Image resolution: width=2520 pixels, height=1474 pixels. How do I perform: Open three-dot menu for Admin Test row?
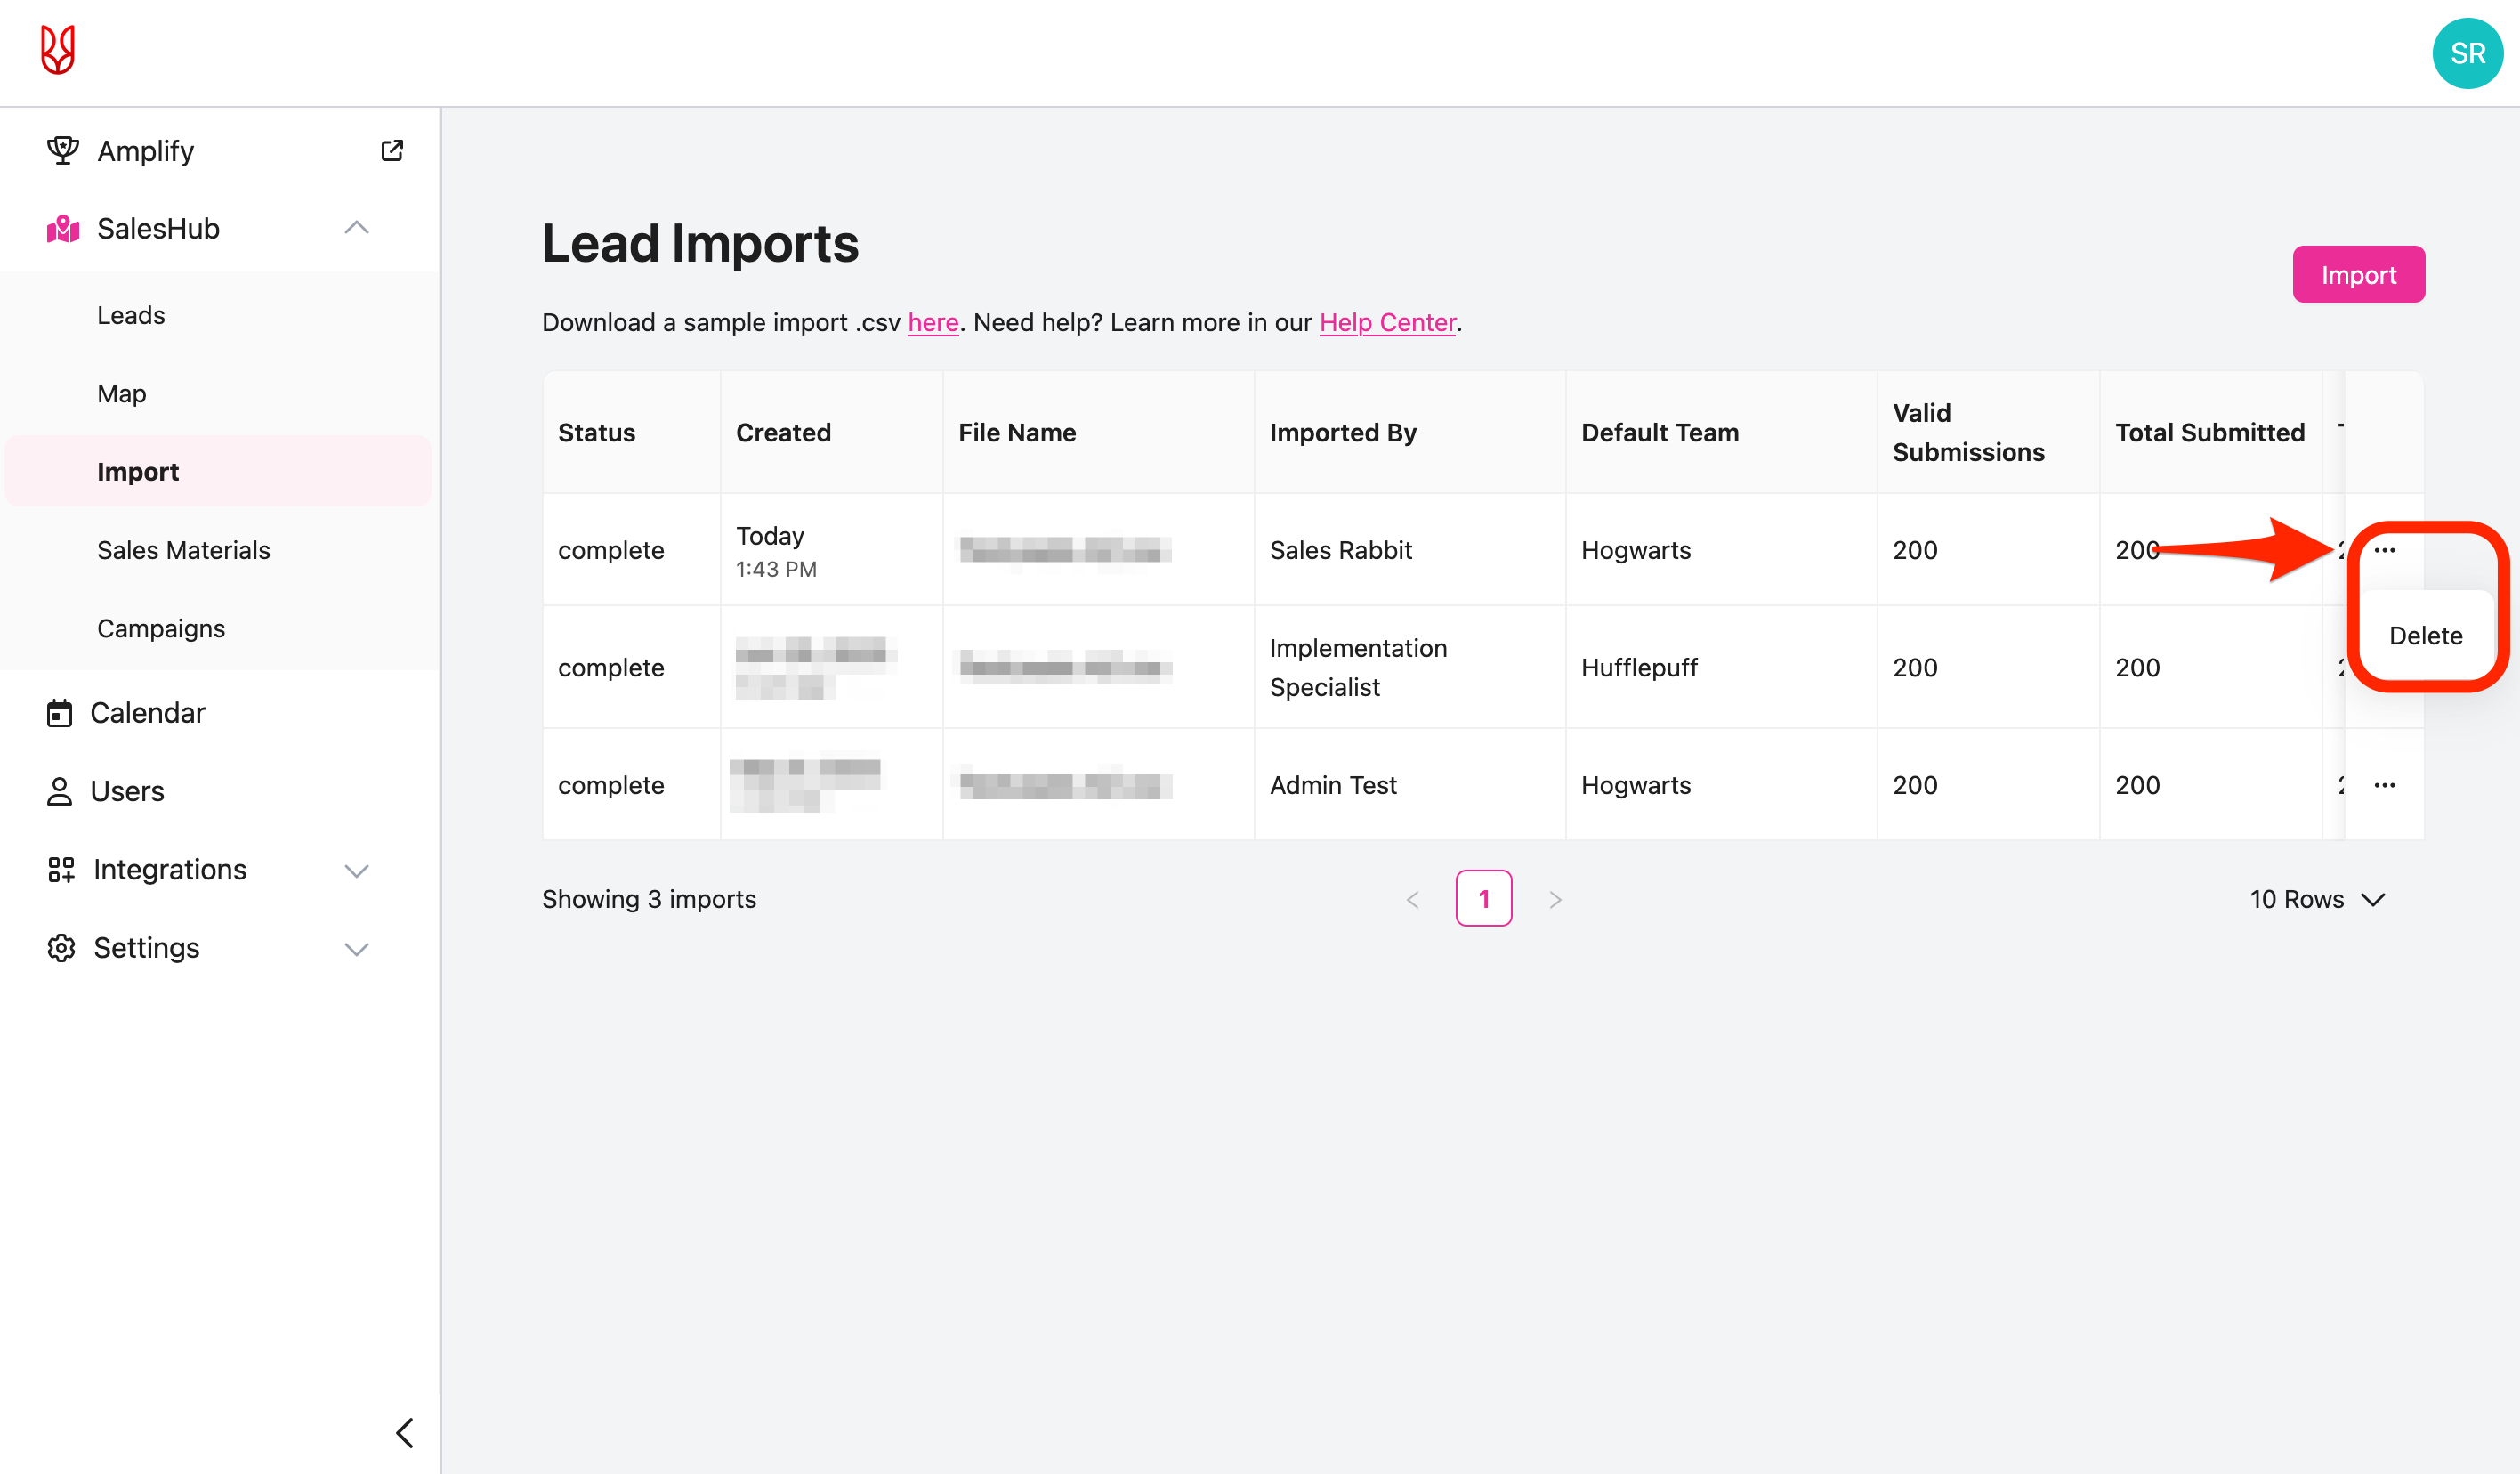point(2384,785)
